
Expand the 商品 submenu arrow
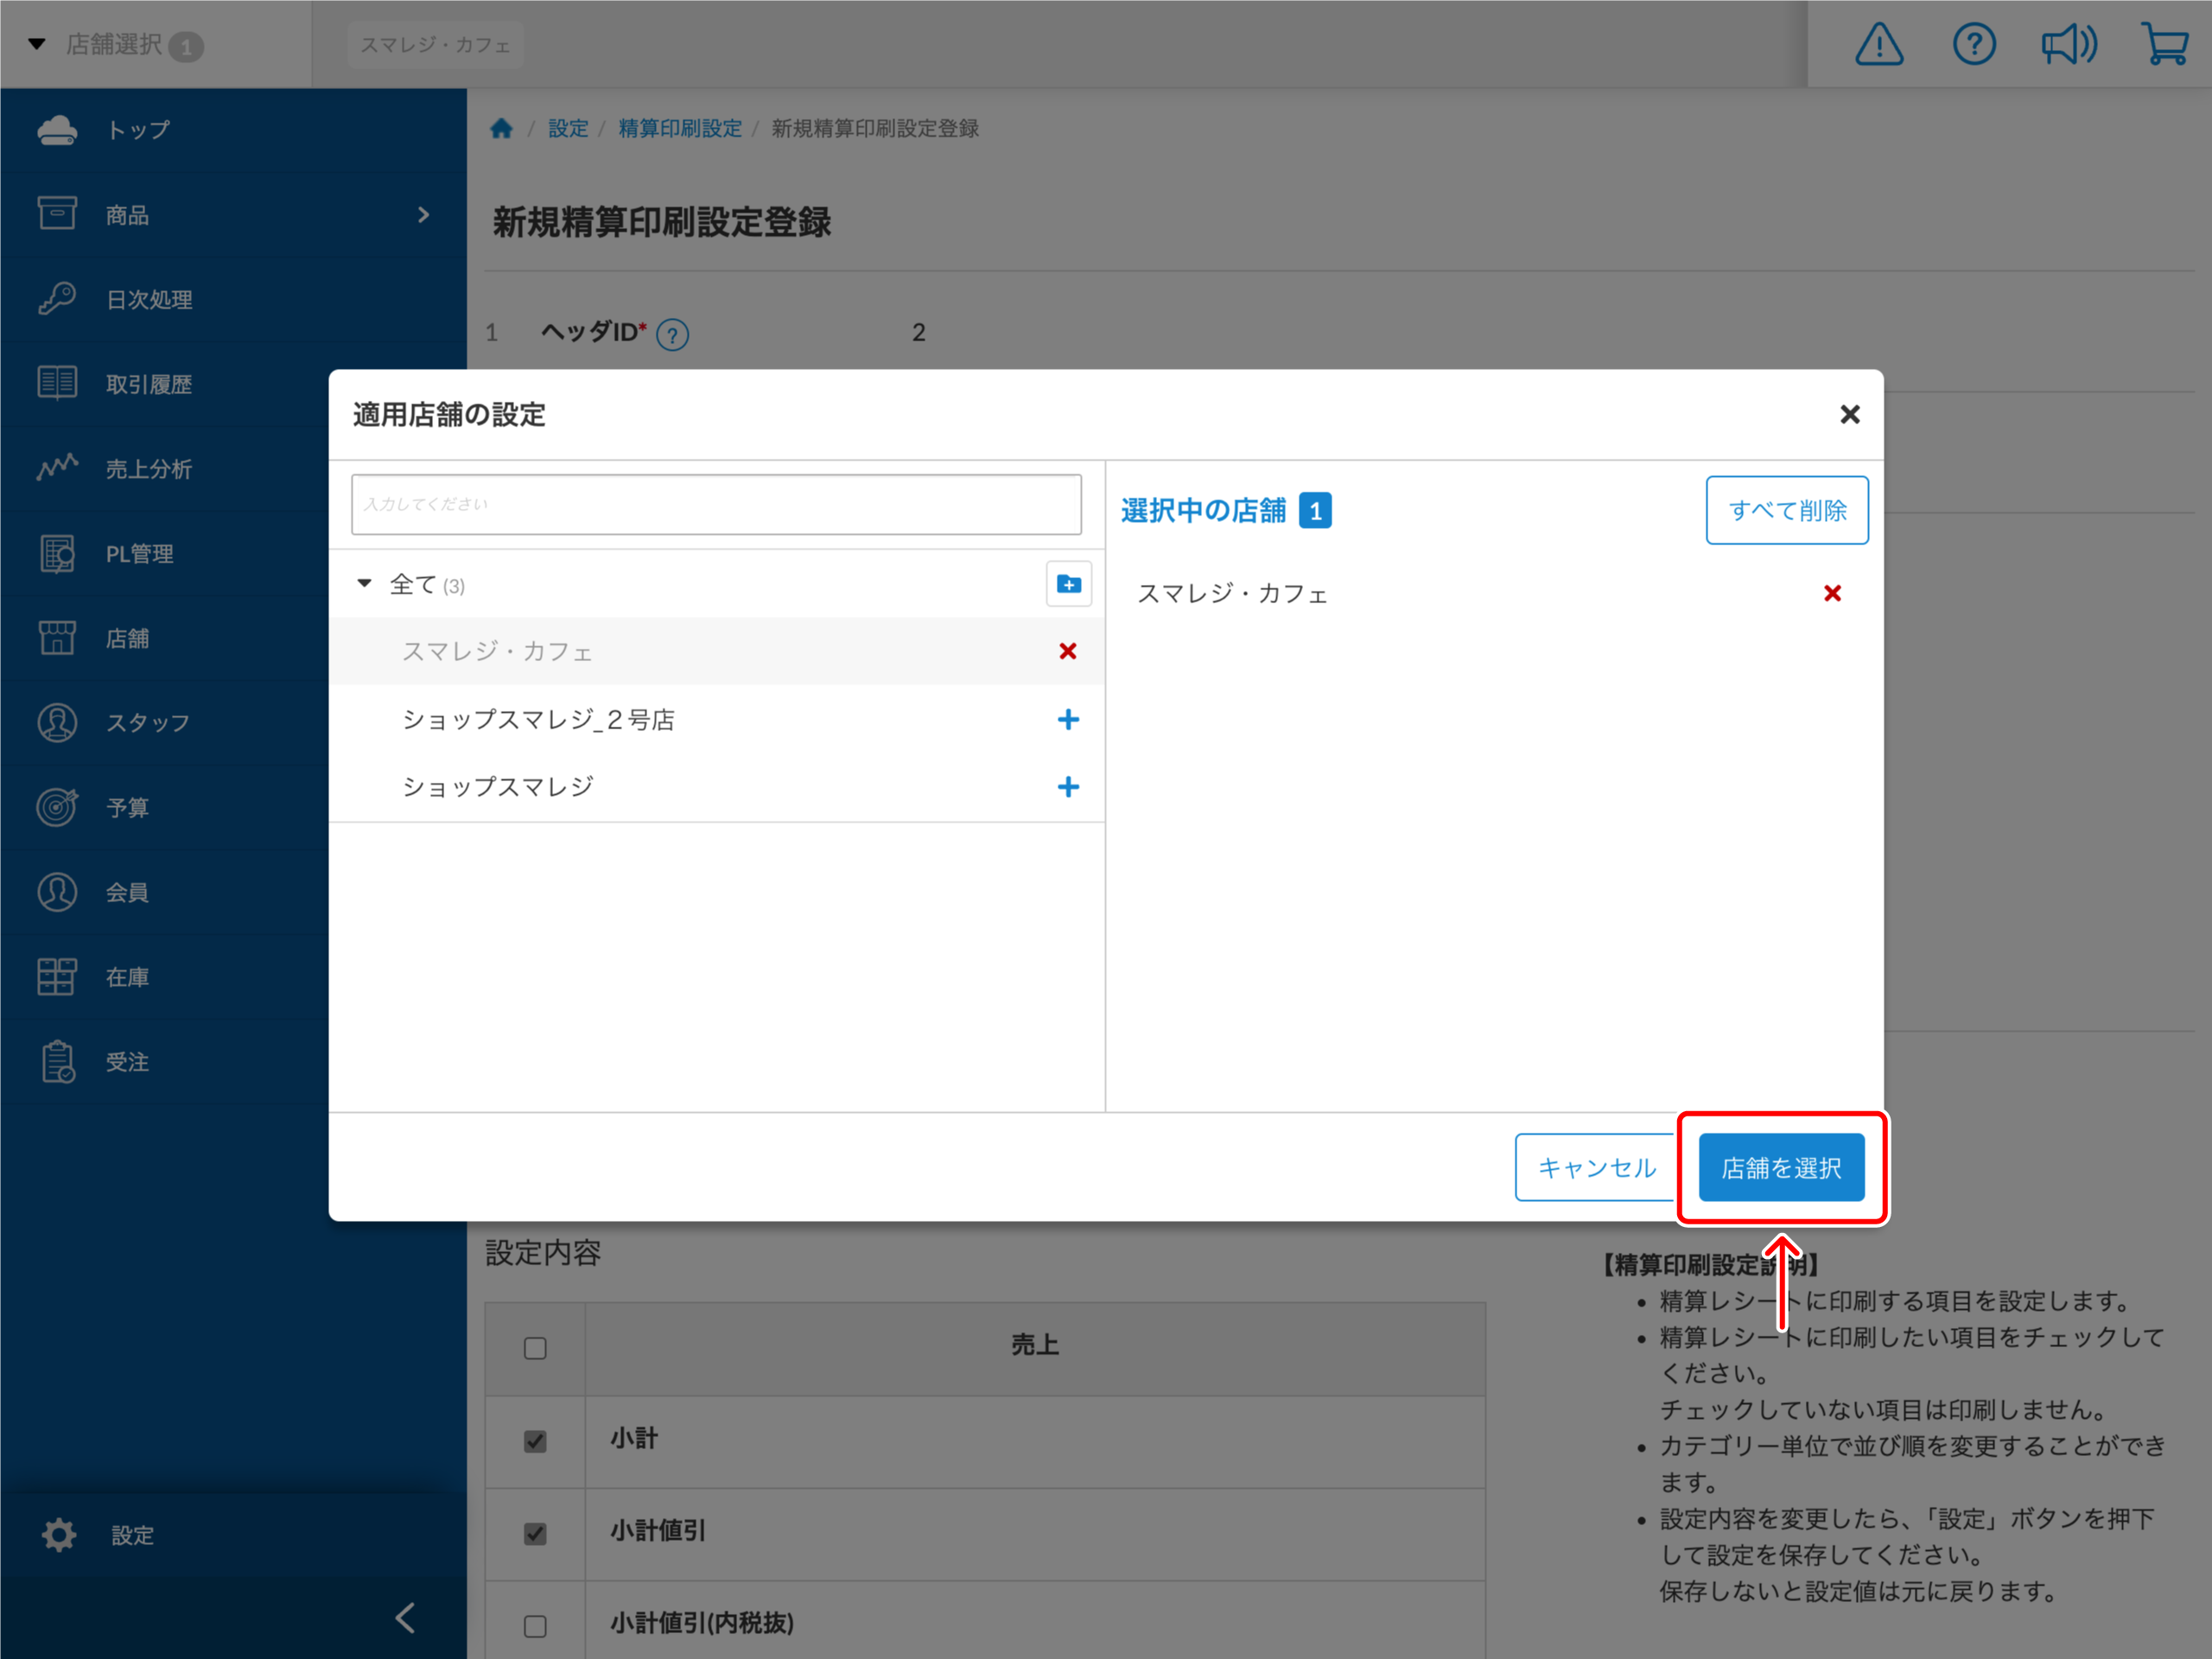424,215
